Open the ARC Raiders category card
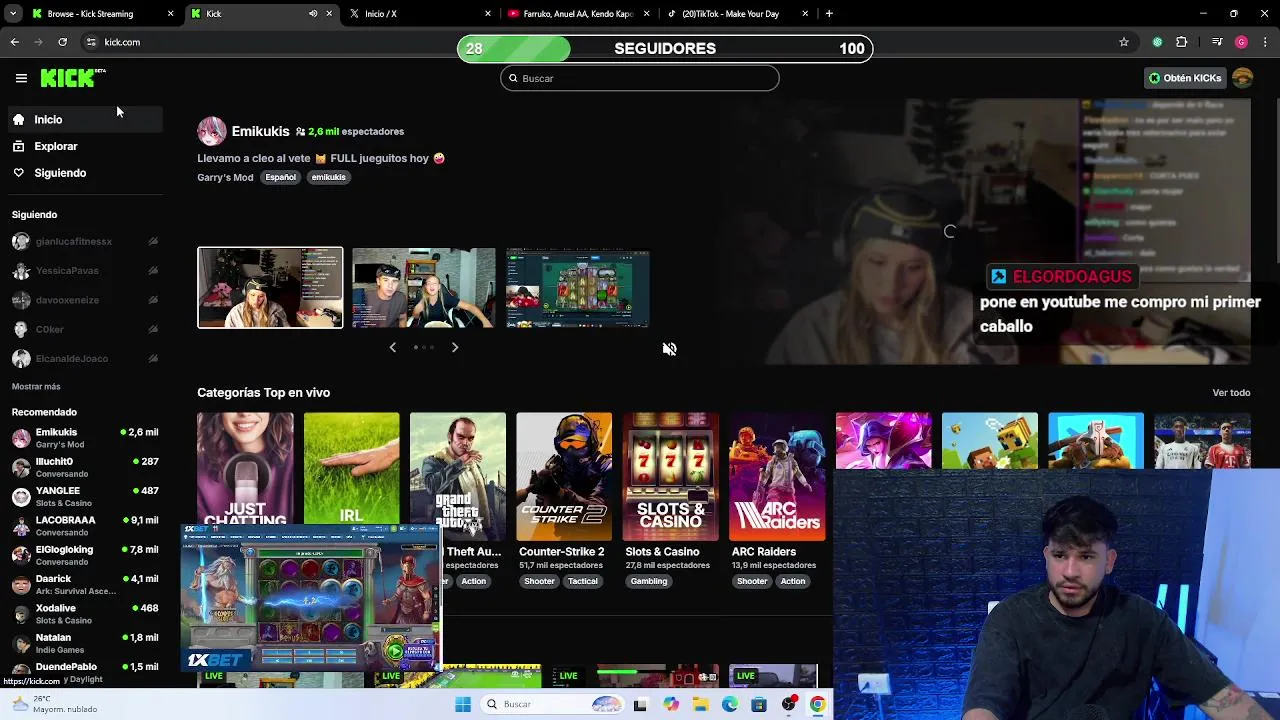 click(x=777, y=476)
